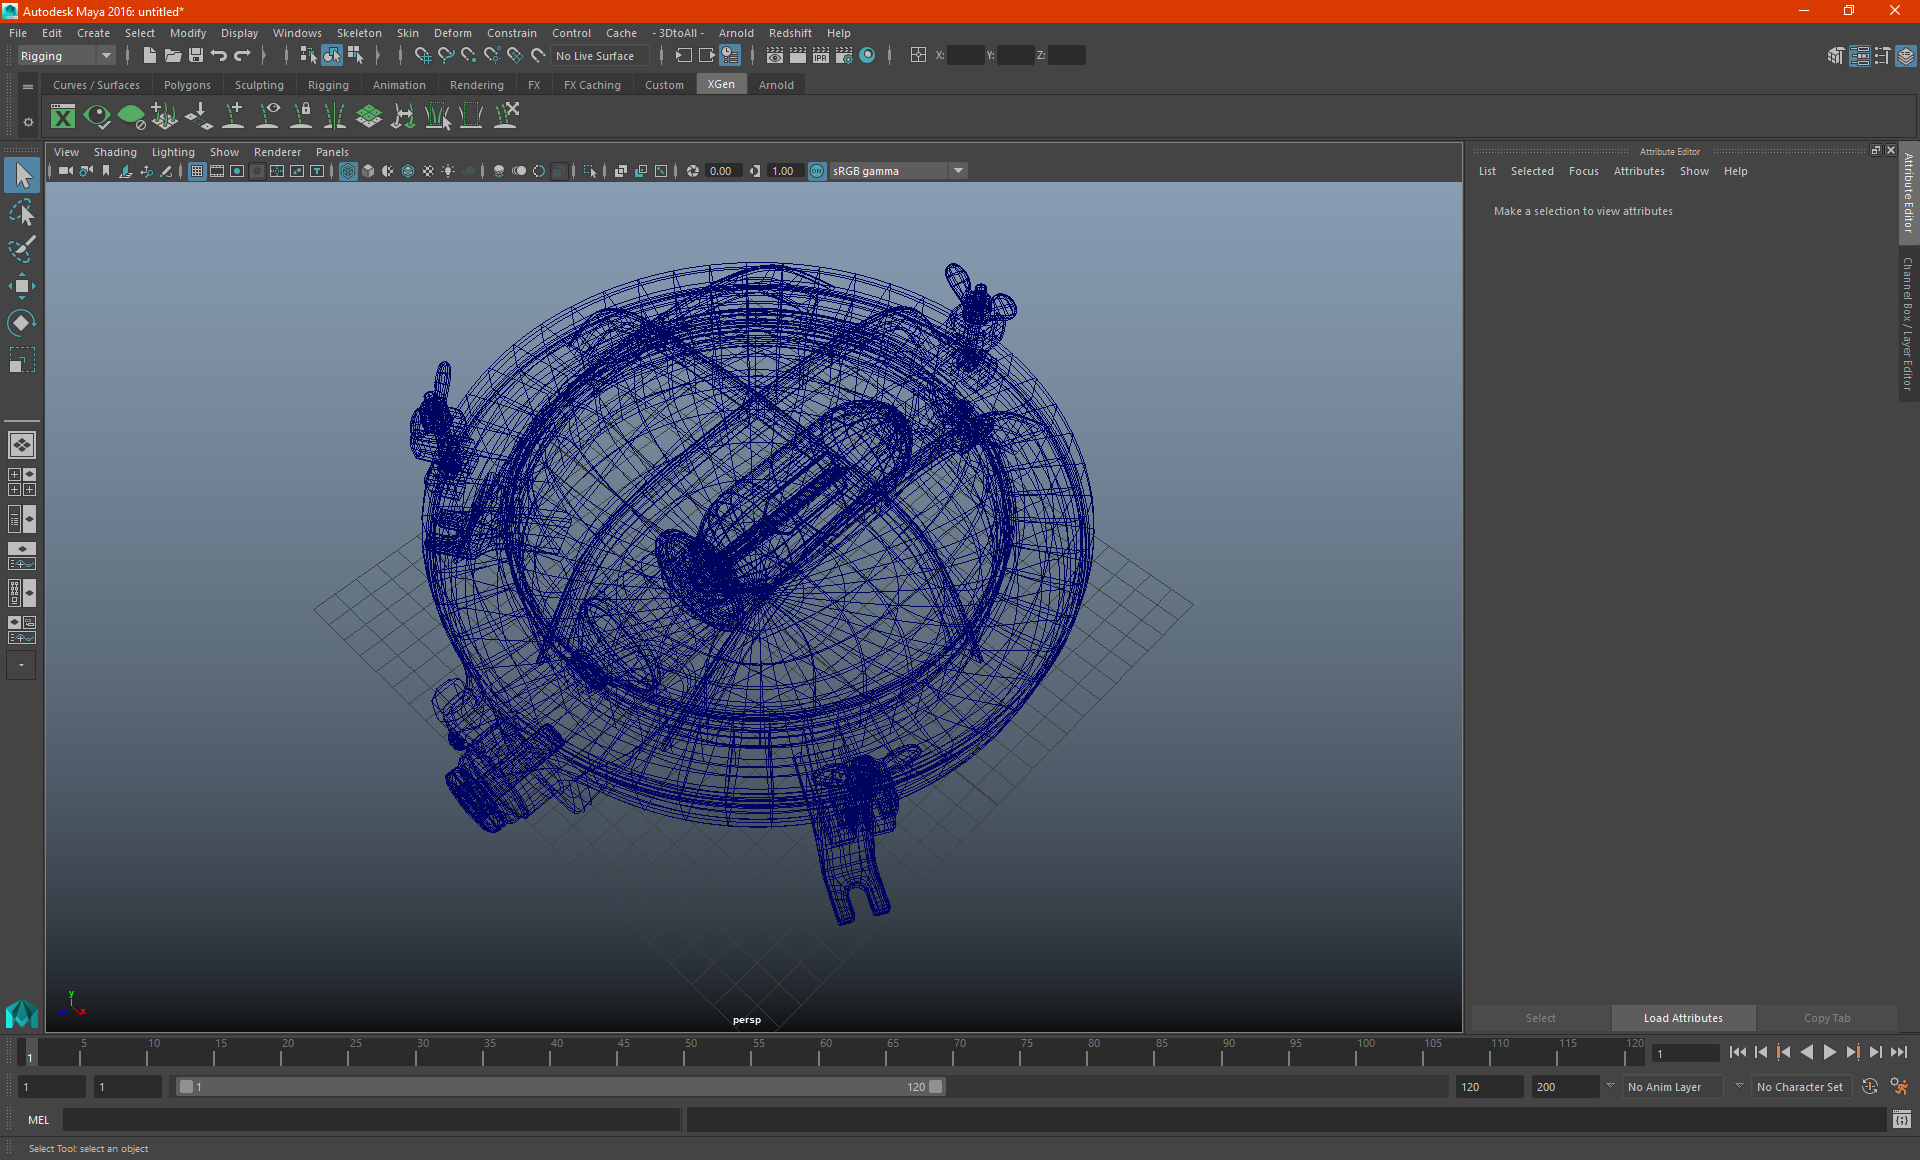
Task: Toggle wireframe display mode icon
Action: [x=348, y=170]
